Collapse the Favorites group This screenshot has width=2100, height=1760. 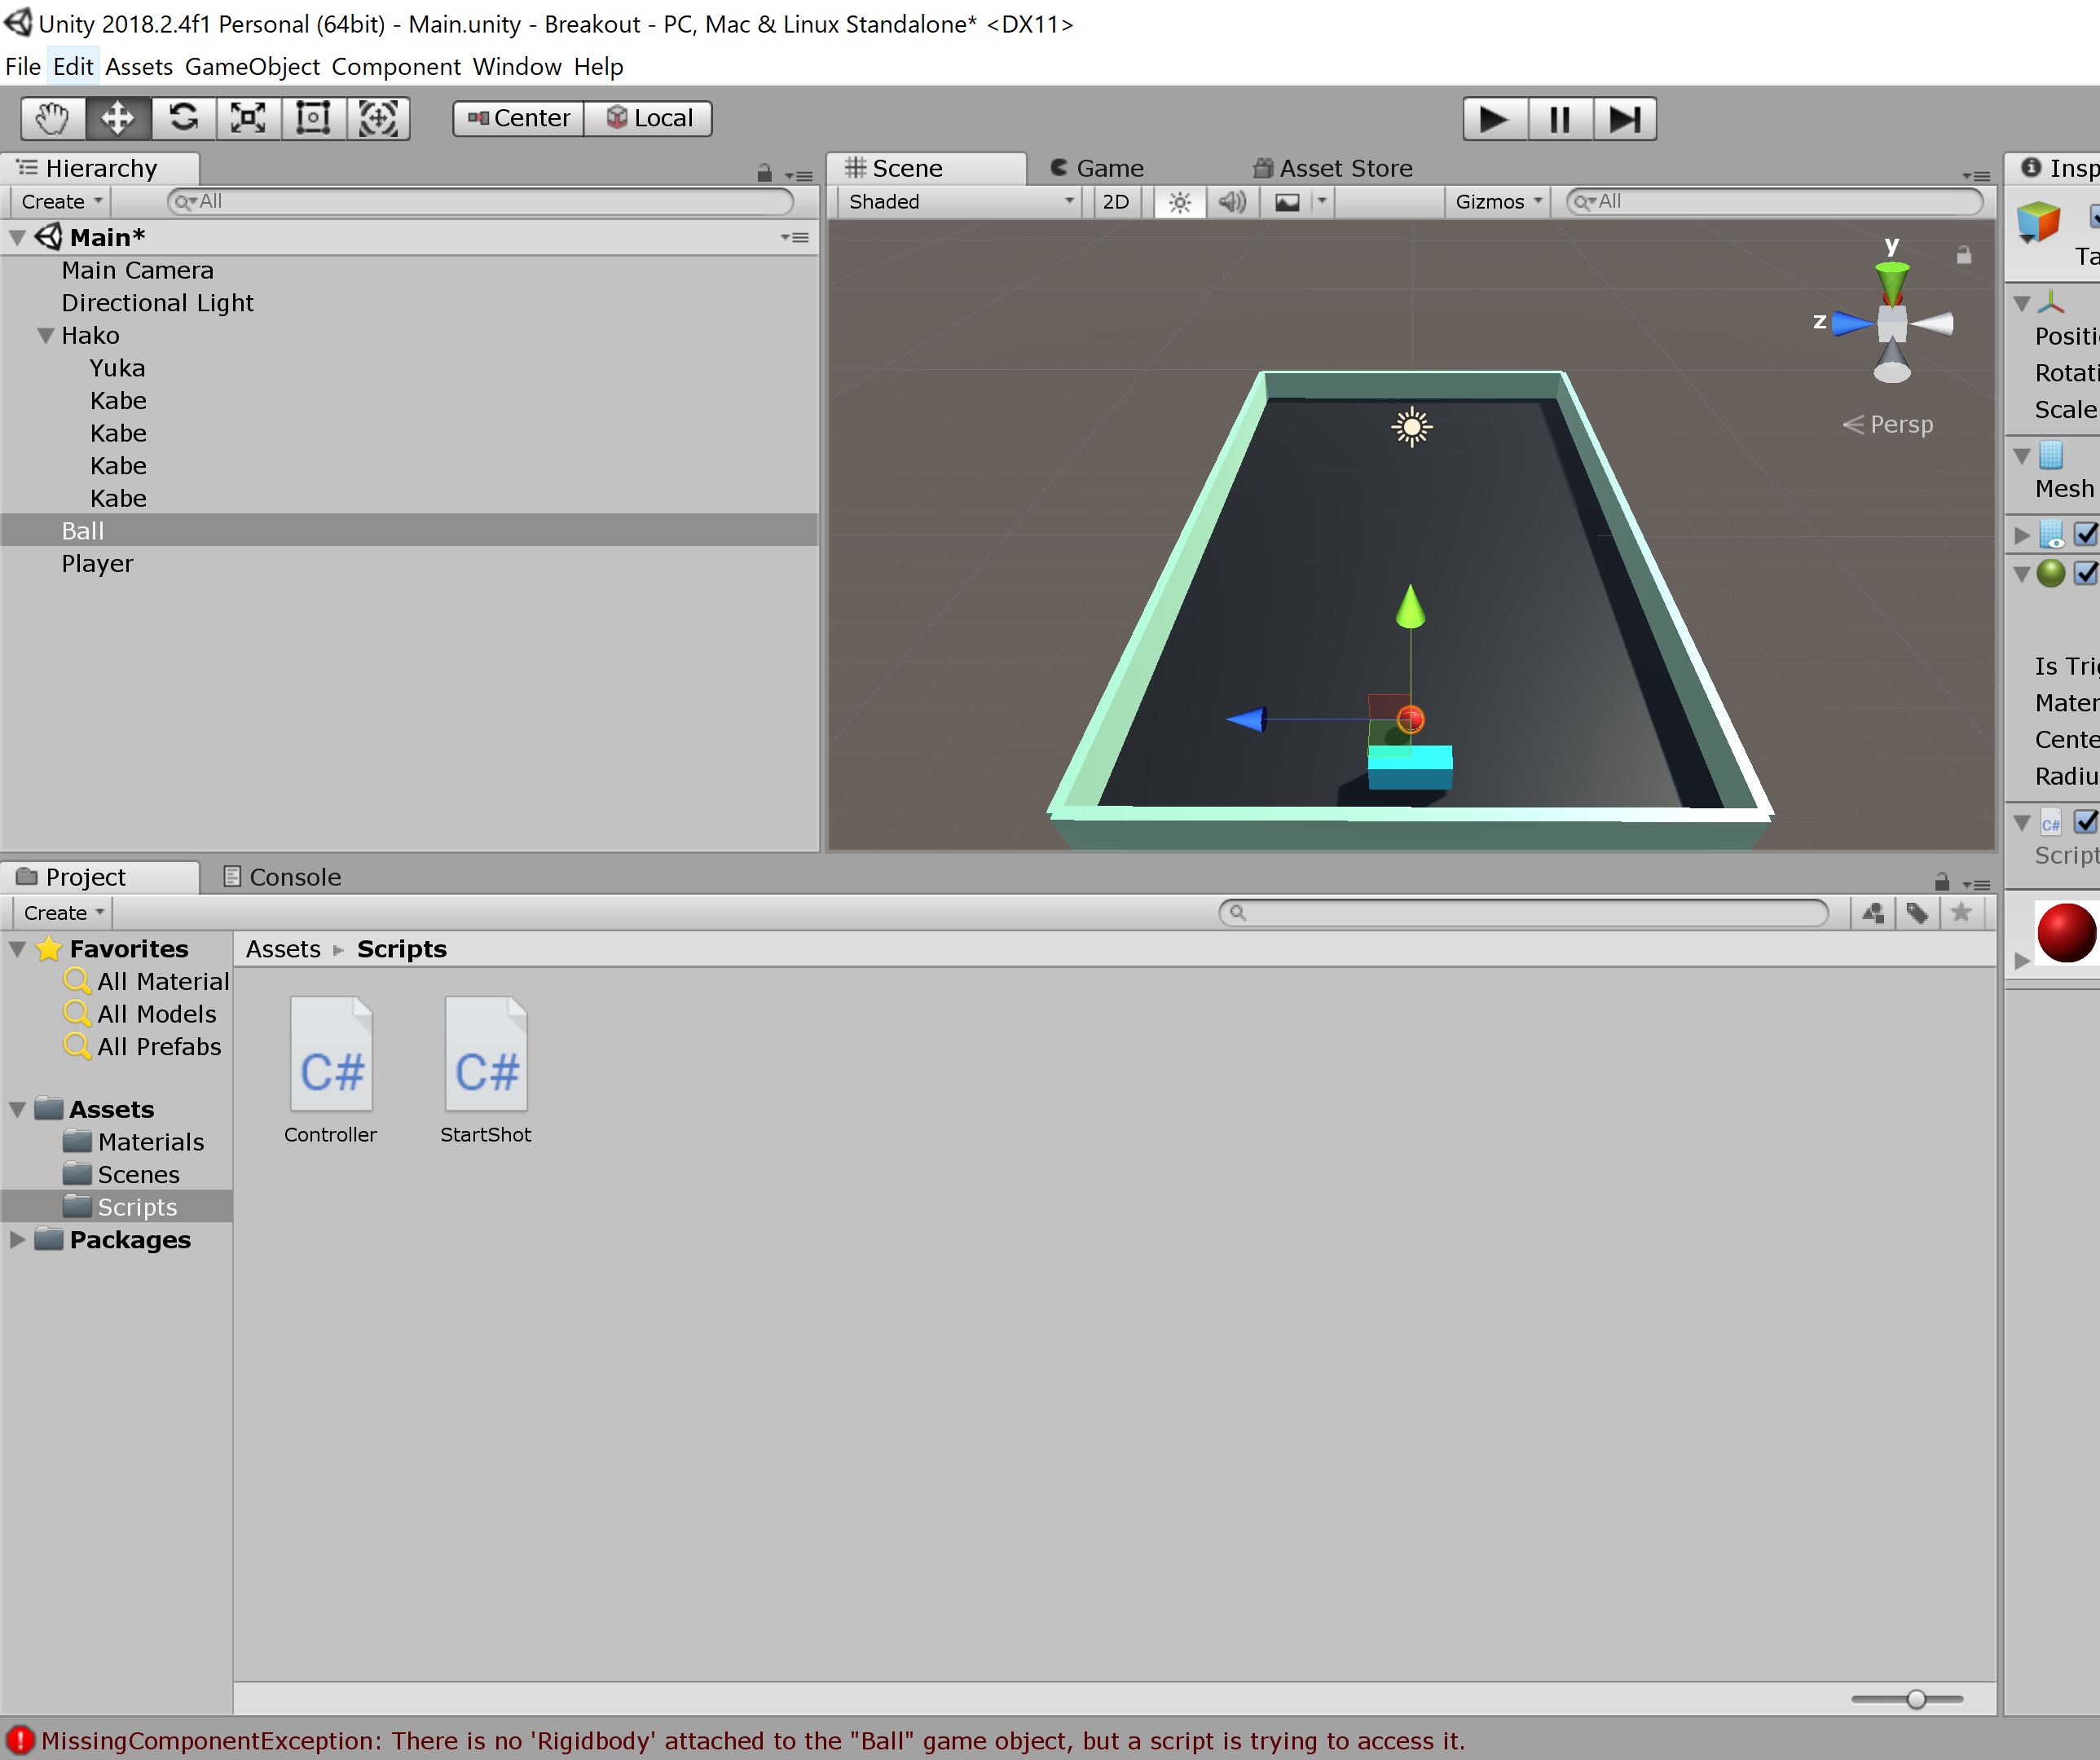click(17, 949)
